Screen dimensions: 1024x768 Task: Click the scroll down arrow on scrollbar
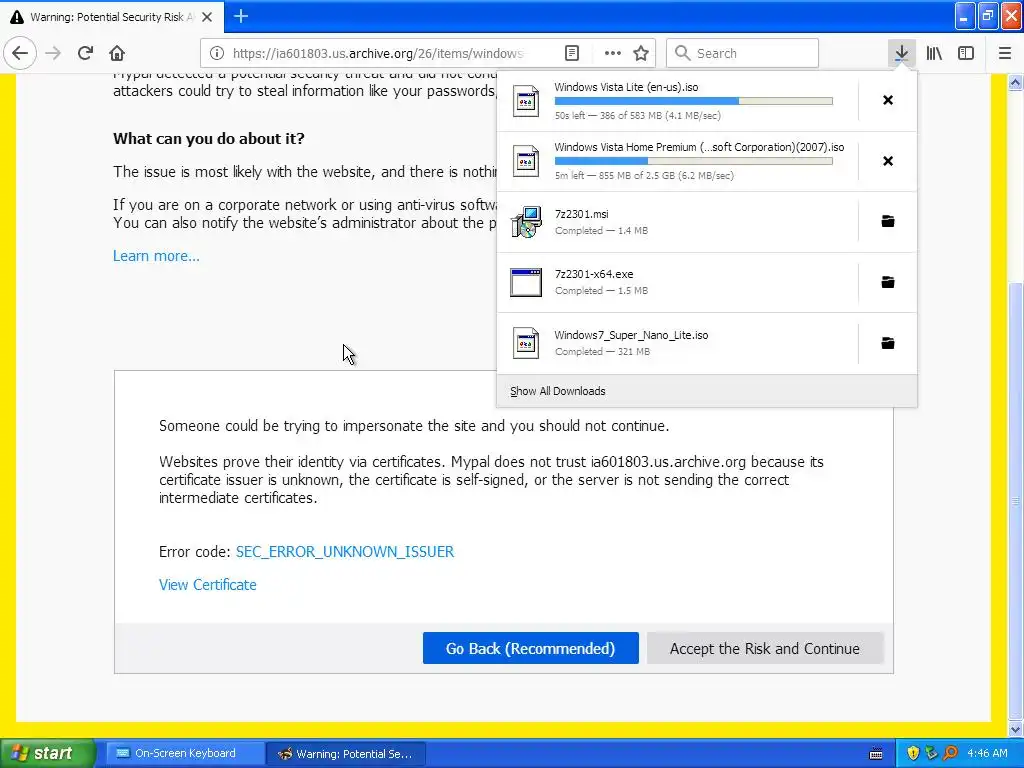pos(1016,729)
